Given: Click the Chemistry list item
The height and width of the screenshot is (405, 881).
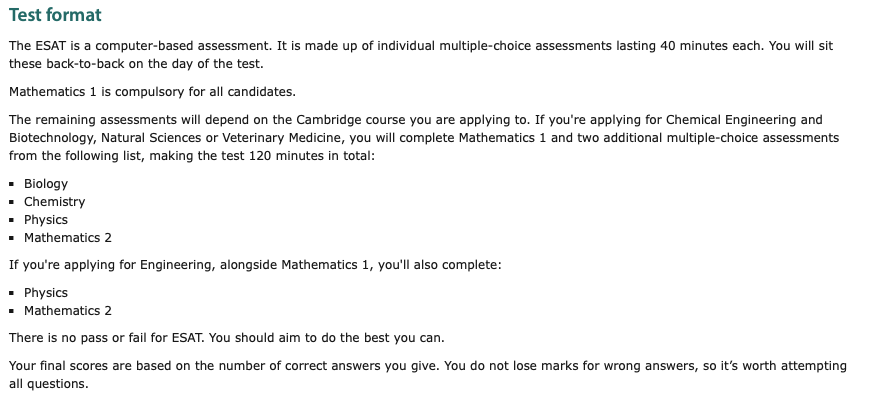Looking at the screenshot, I should [x=55, y=202].
